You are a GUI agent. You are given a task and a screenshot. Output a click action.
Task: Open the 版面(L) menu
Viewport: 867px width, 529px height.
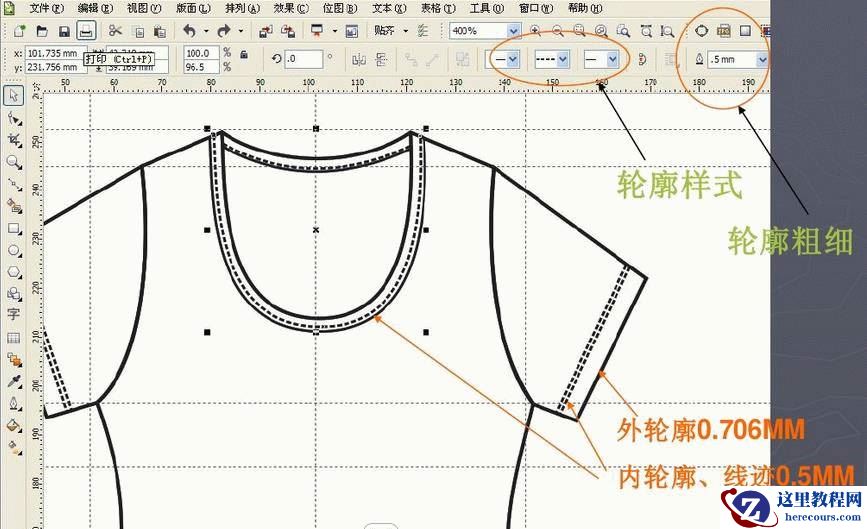point(193,8)
